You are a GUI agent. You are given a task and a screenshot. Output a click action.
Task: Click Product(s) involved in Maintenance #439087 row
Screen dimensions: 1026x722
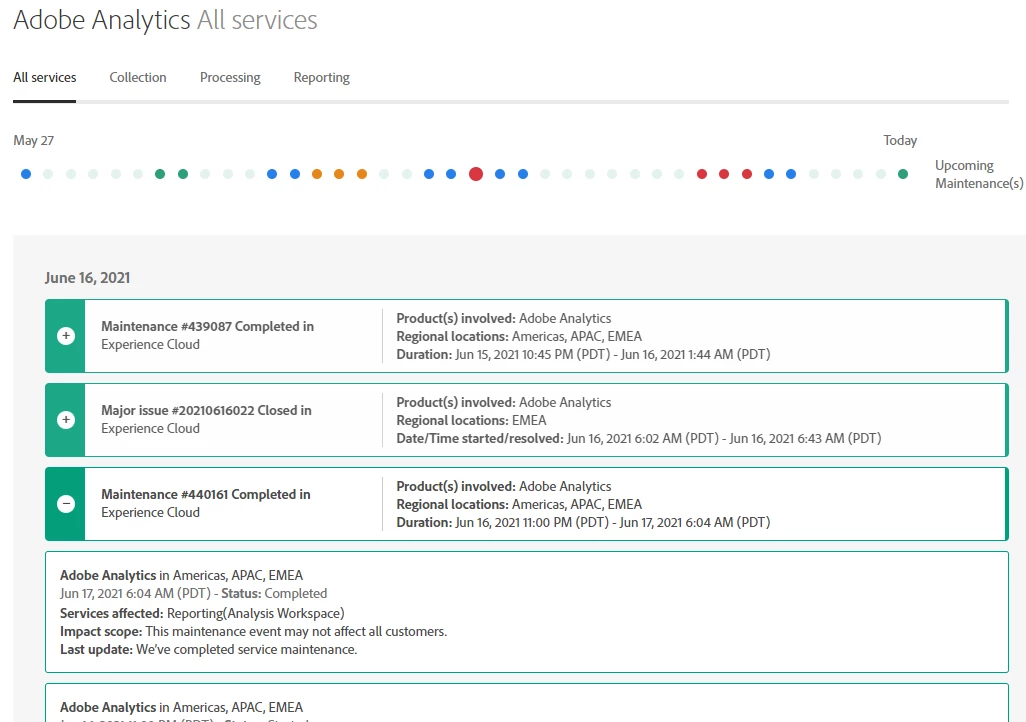coord(503,318)
